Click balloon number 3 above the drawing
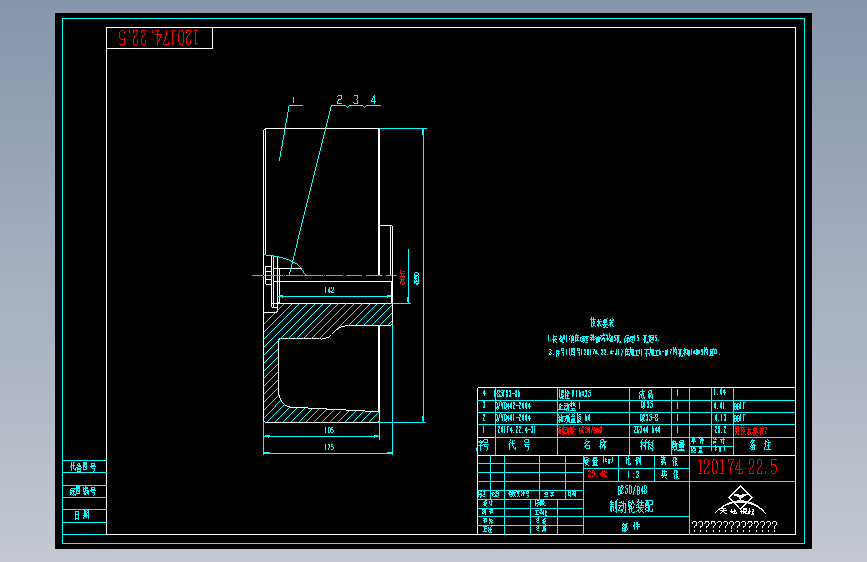 (356, 100)
